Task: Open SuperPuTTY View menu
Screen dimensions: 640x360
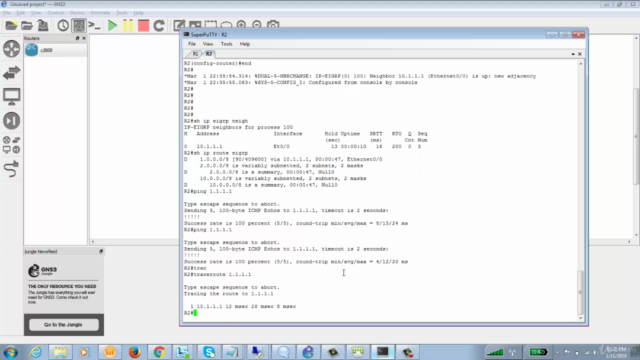Action: click(208, 44)
